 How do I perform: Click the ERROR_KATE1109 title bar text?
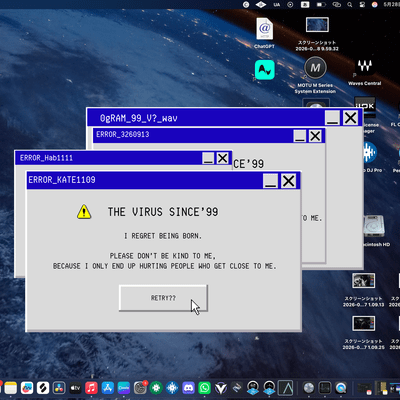62,180
